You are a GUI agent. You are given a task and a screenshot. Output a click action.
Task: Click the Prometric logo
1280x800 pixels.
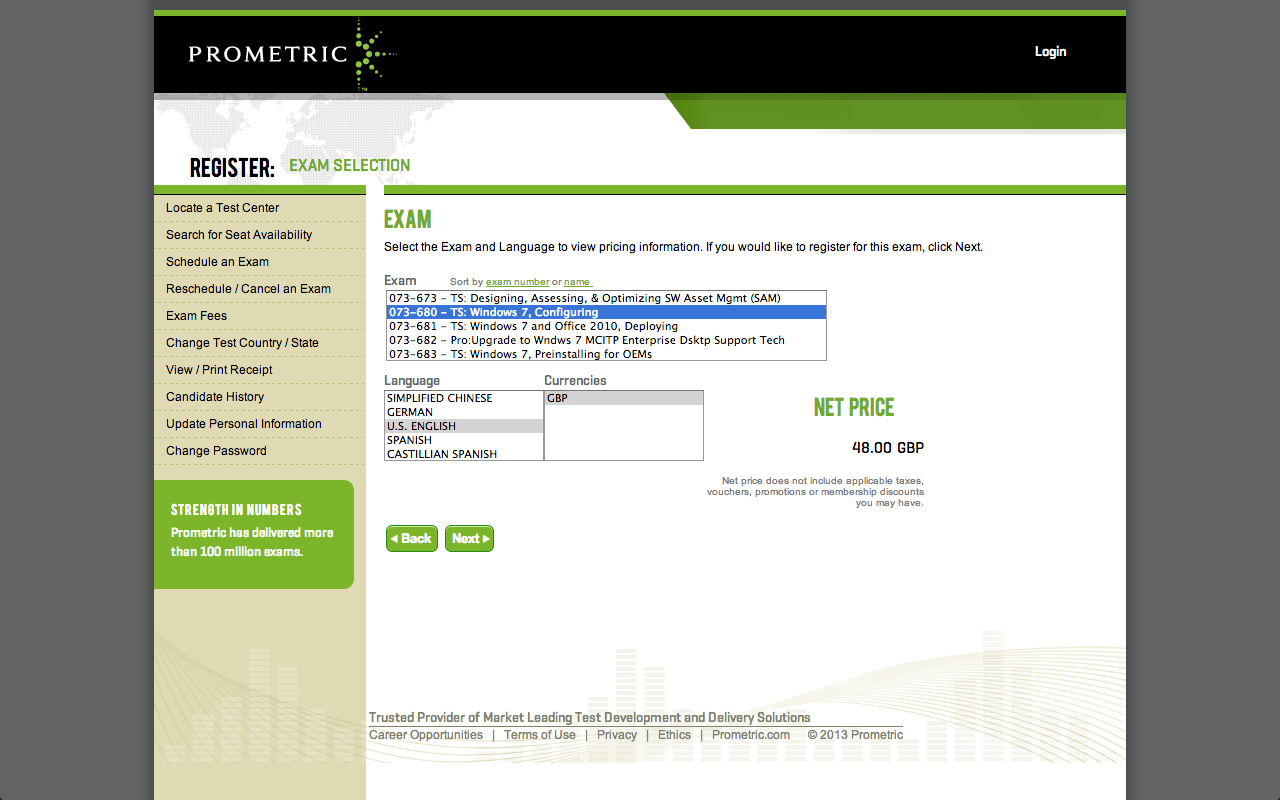point(292,54)
